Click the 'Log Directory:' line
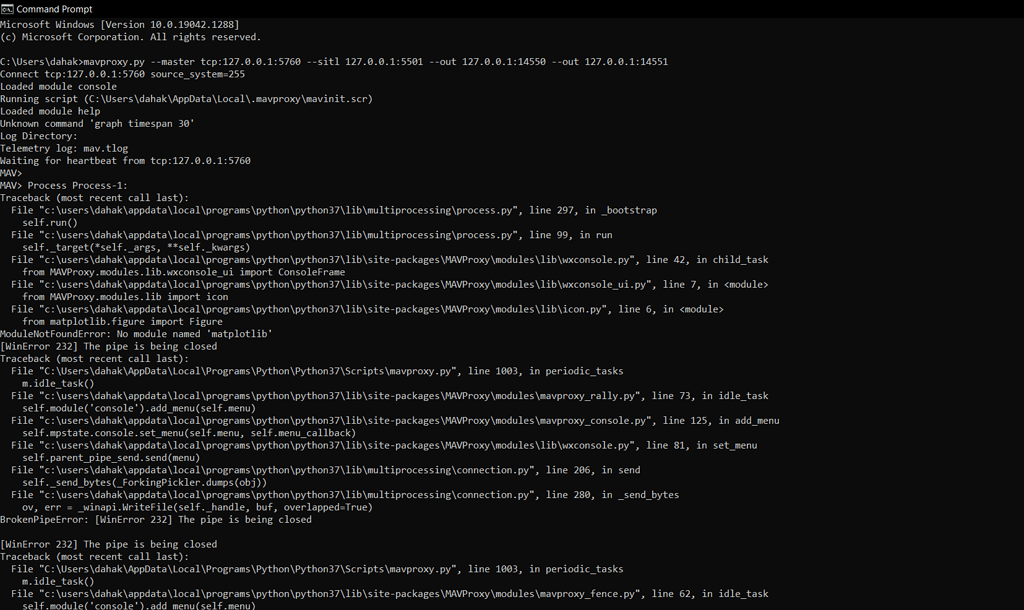The height and width of the screenshot is (610, 1024). coord(39,136)
